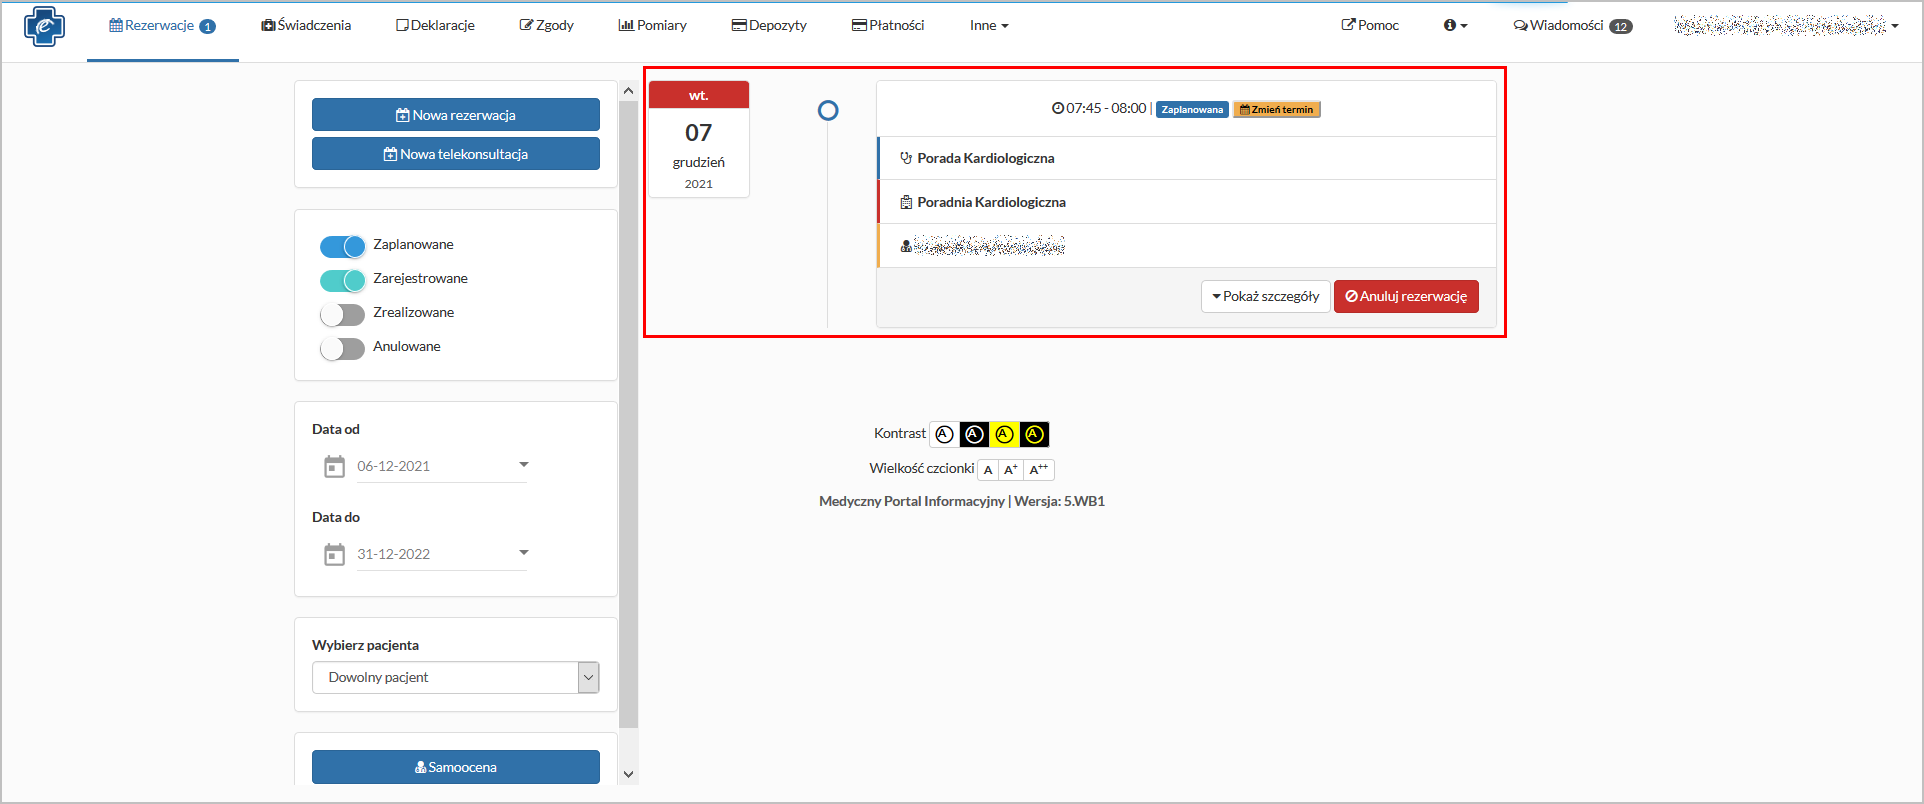Viewport: 1924px width, 804px height.
Task: Cancel booking with Anuluj rezerwację
Action: pos(1406,296)
